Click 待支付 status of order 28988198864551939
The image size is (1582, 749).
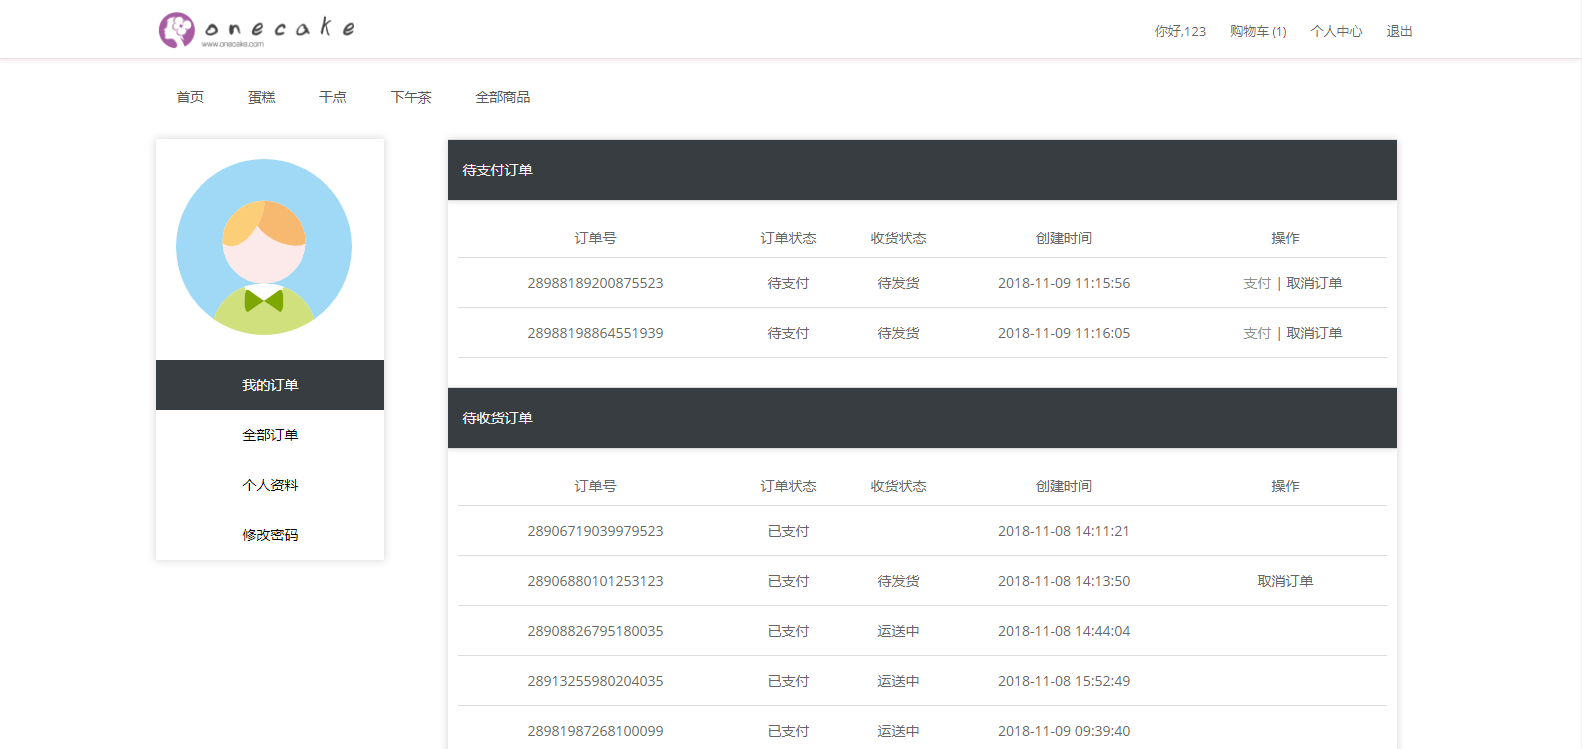click(x=788, y=333)
